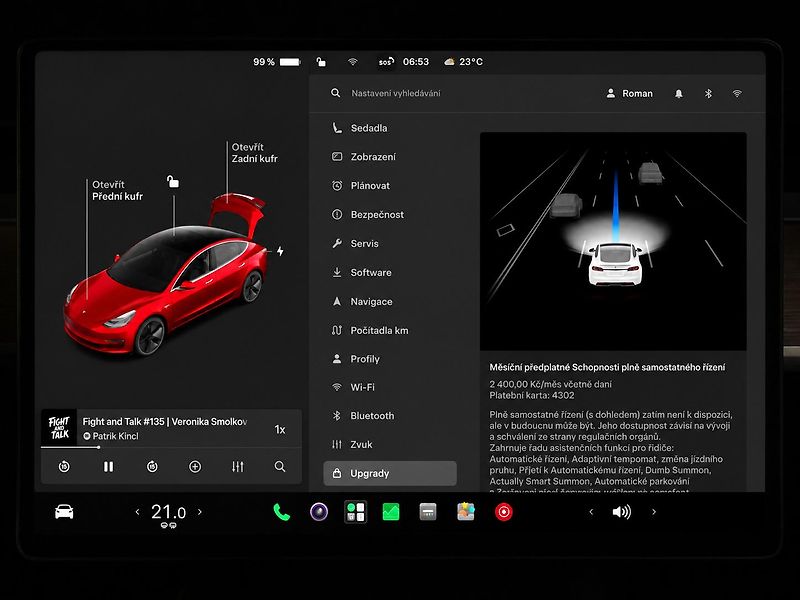Open the green Phone app
Viewport: 800px width, 600px height.
[x=282, y=512]
